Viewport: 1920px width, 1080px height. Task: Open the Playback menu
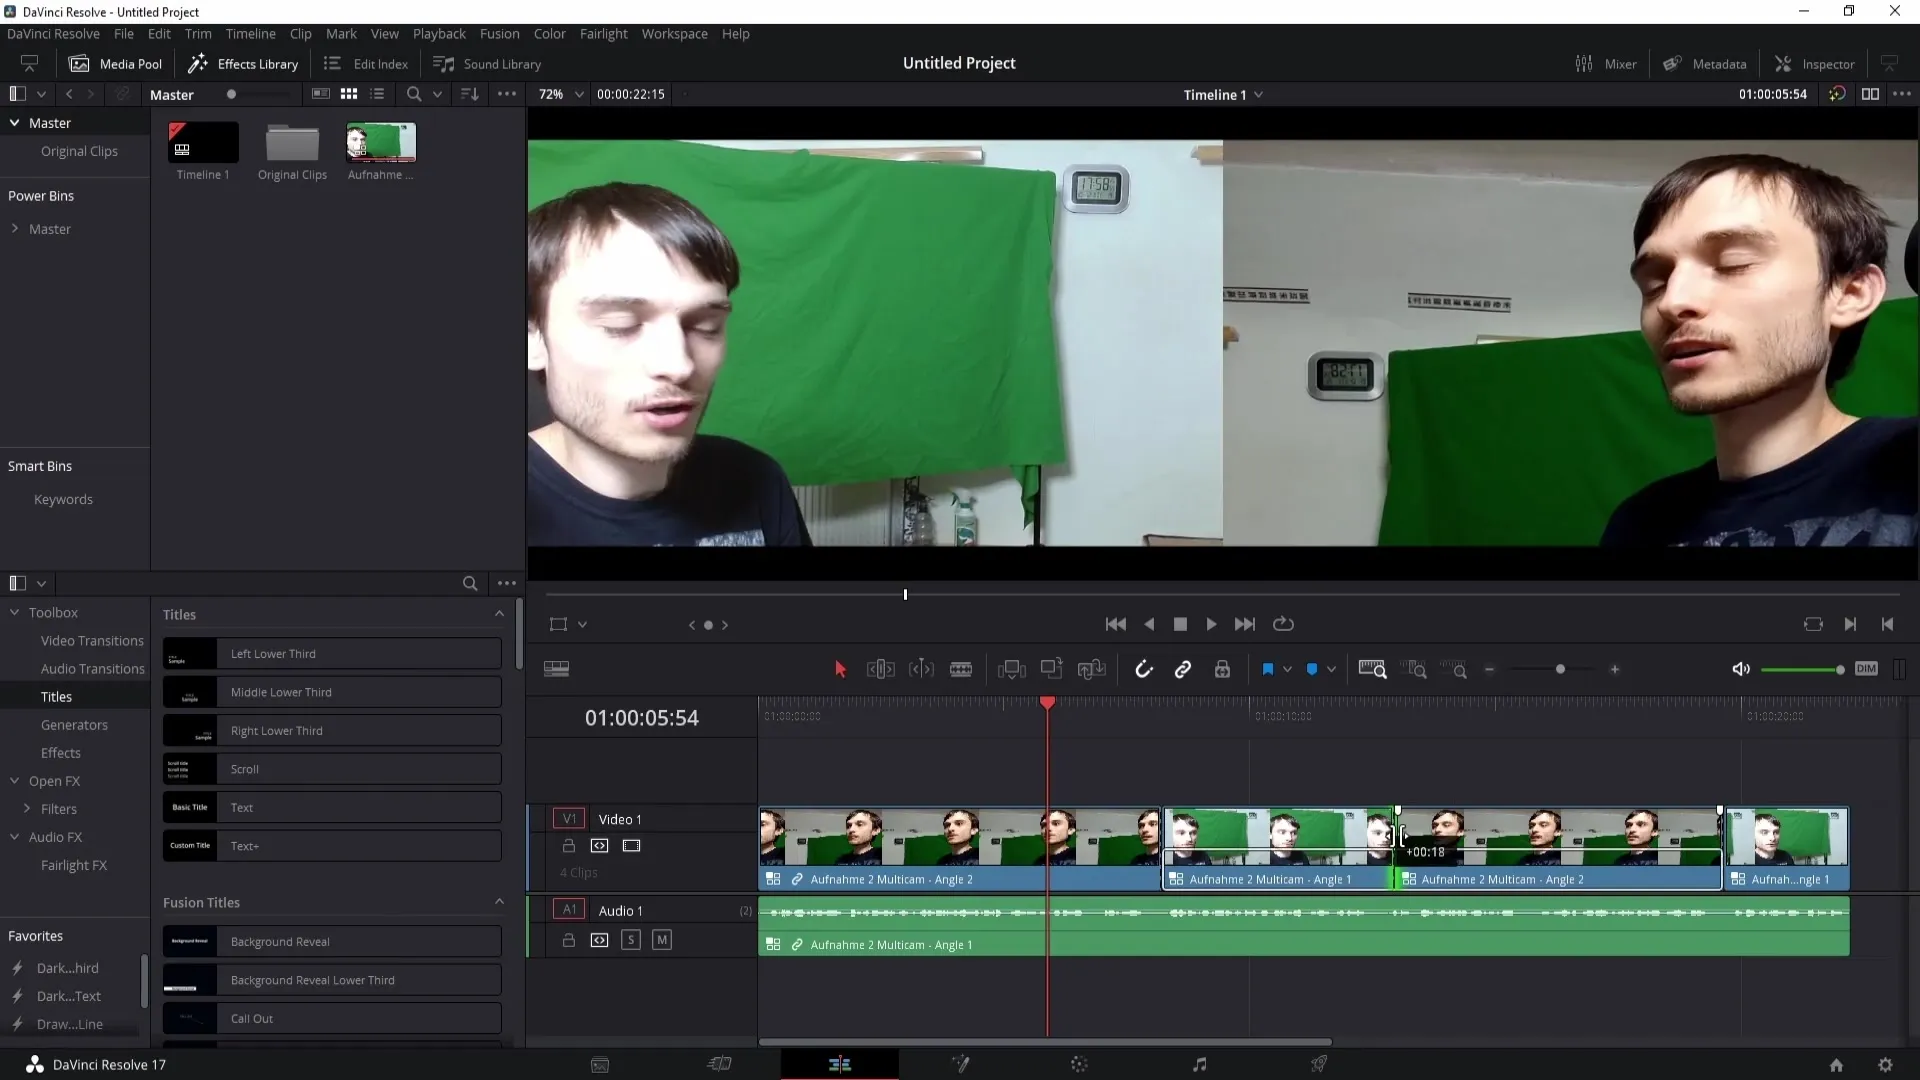(x=439, y=33)
